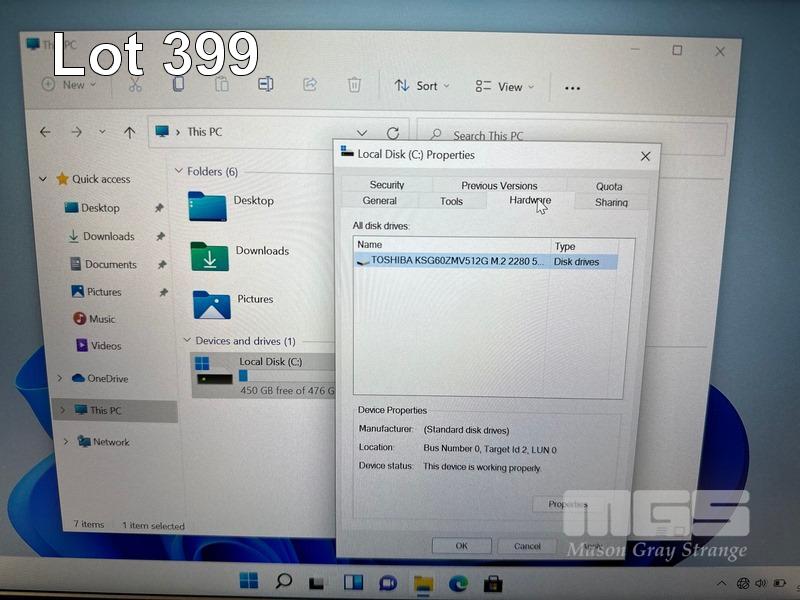The image size is (800, 600).
Task: Click the Refresh button beside address bar
Action: 393,133
